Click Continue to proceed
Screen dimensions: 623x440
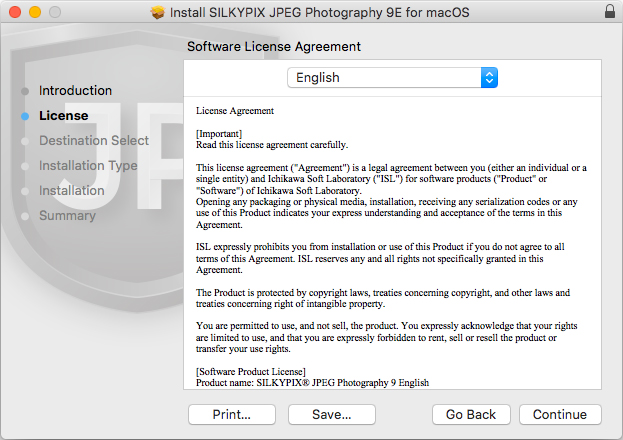coord(560,415)
